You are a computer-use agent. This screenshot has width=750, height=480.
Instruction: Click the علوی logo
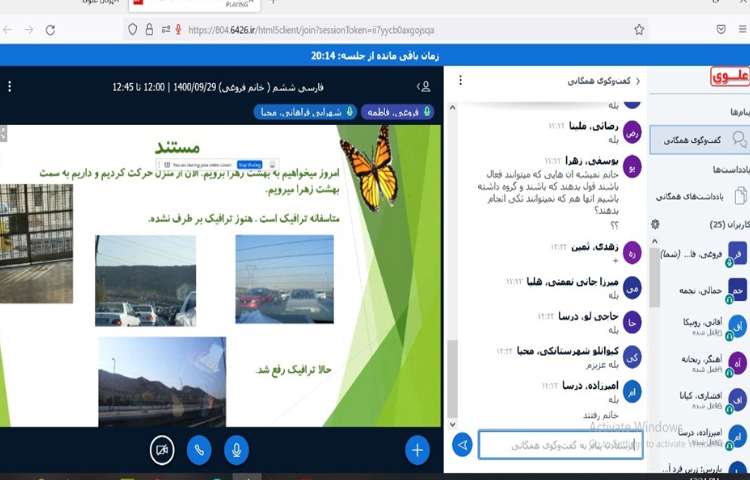click(x=730, y=77)
